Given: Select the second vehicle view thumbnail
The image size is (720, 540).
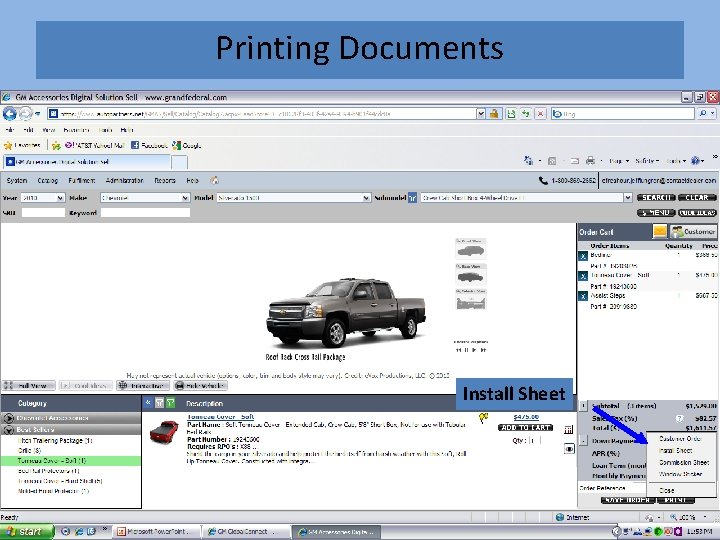Looking at the screenshot, I should [x=471, y=274].
